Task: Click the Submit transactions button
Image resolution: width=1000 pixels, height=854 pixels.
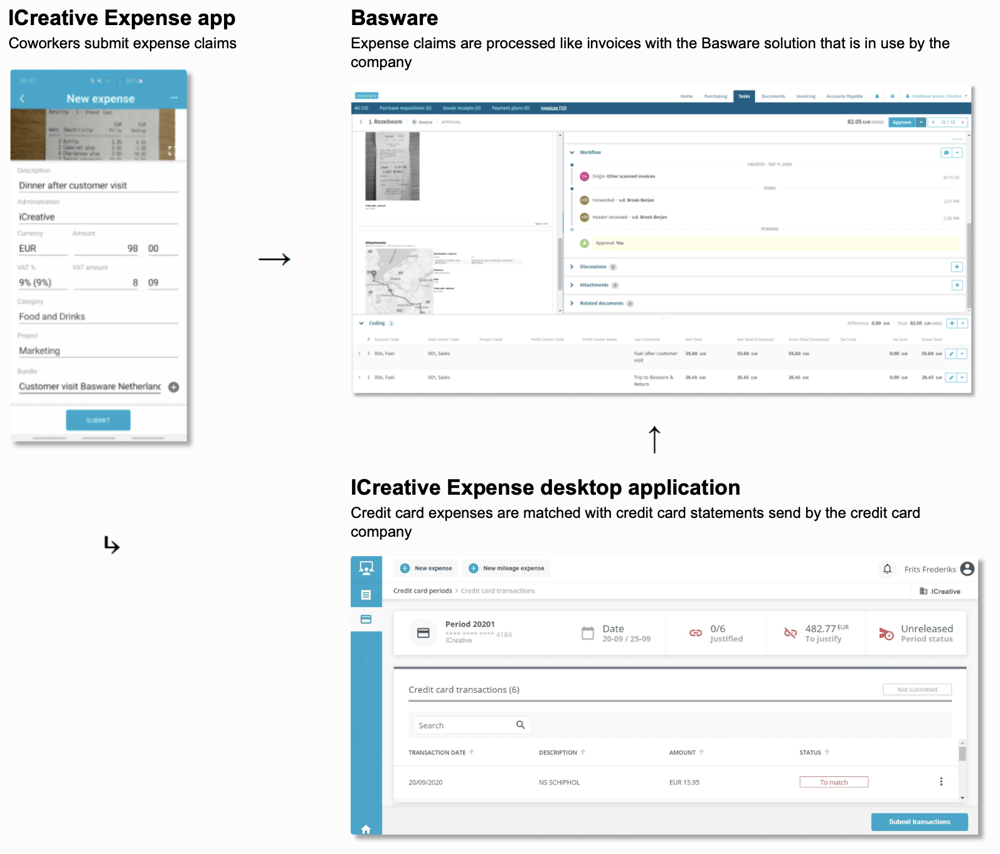Action: tap(919, 821)
